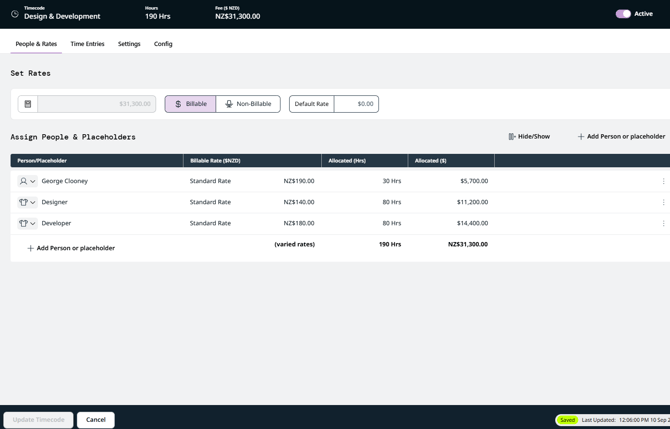Click the Cancel button
The width and height of the screenshot is (670, 429).
(96, 420)
